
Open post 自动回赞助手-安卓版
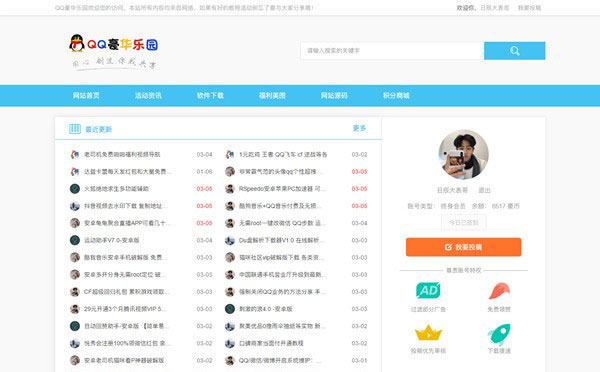tap(127, 326)
